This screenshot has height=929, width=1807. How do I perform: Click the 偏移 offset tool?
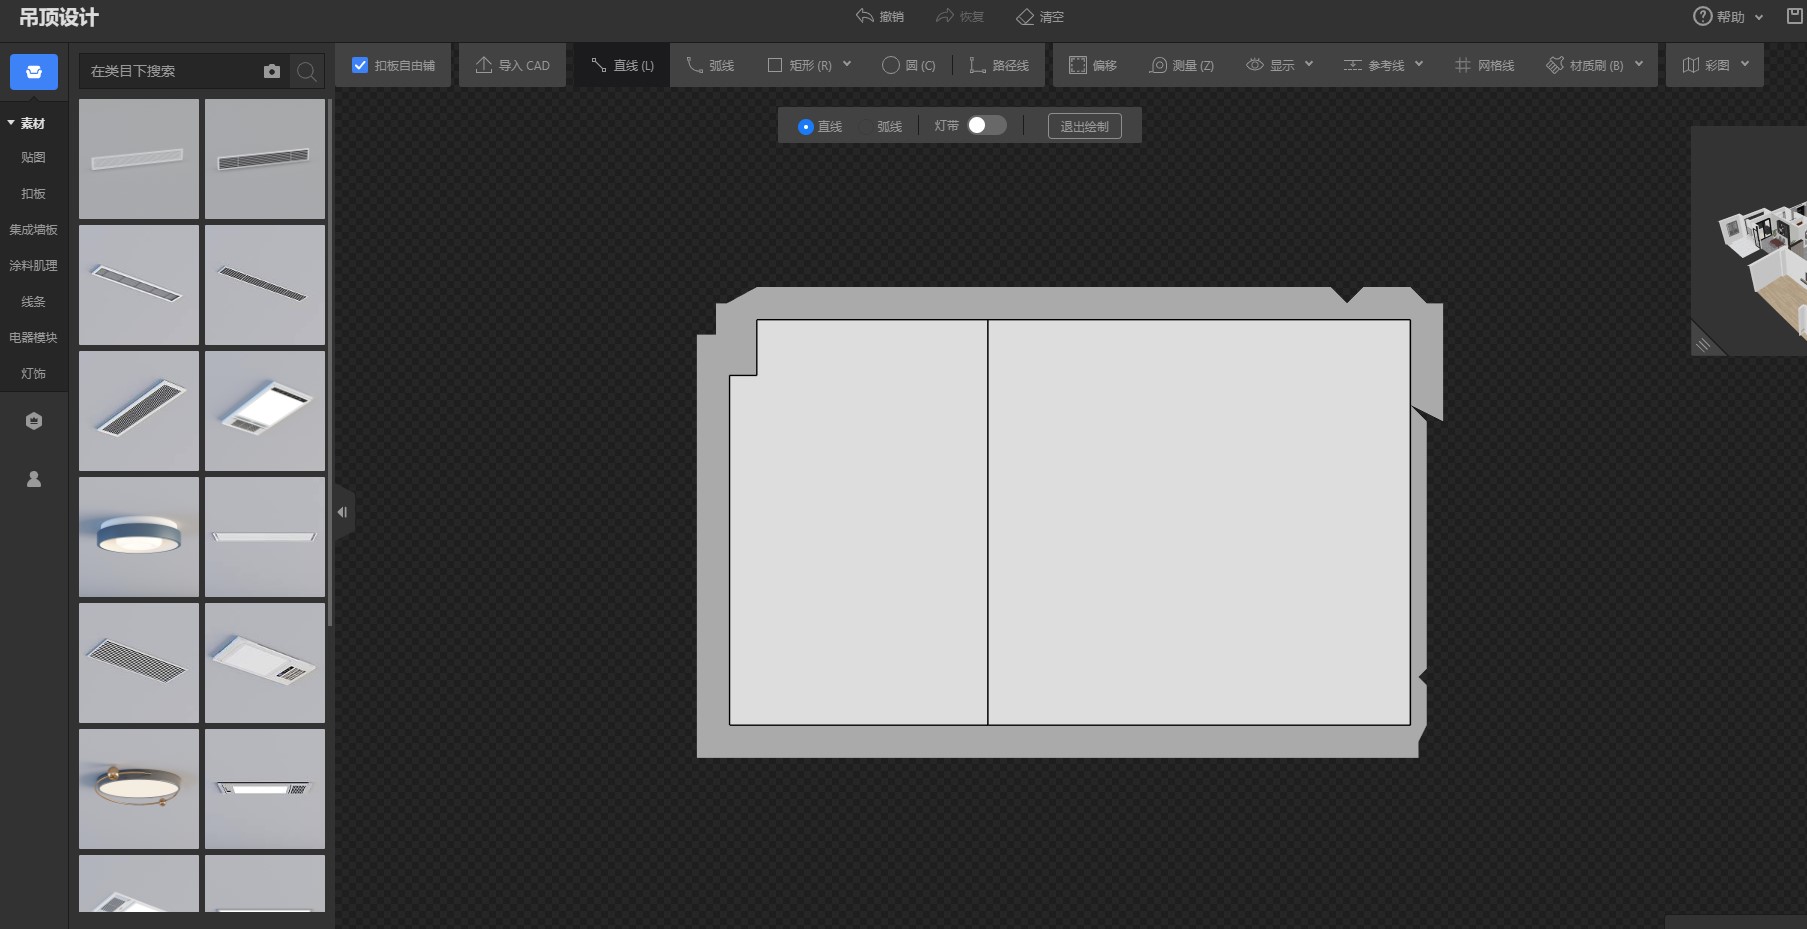click(1092, 65)
